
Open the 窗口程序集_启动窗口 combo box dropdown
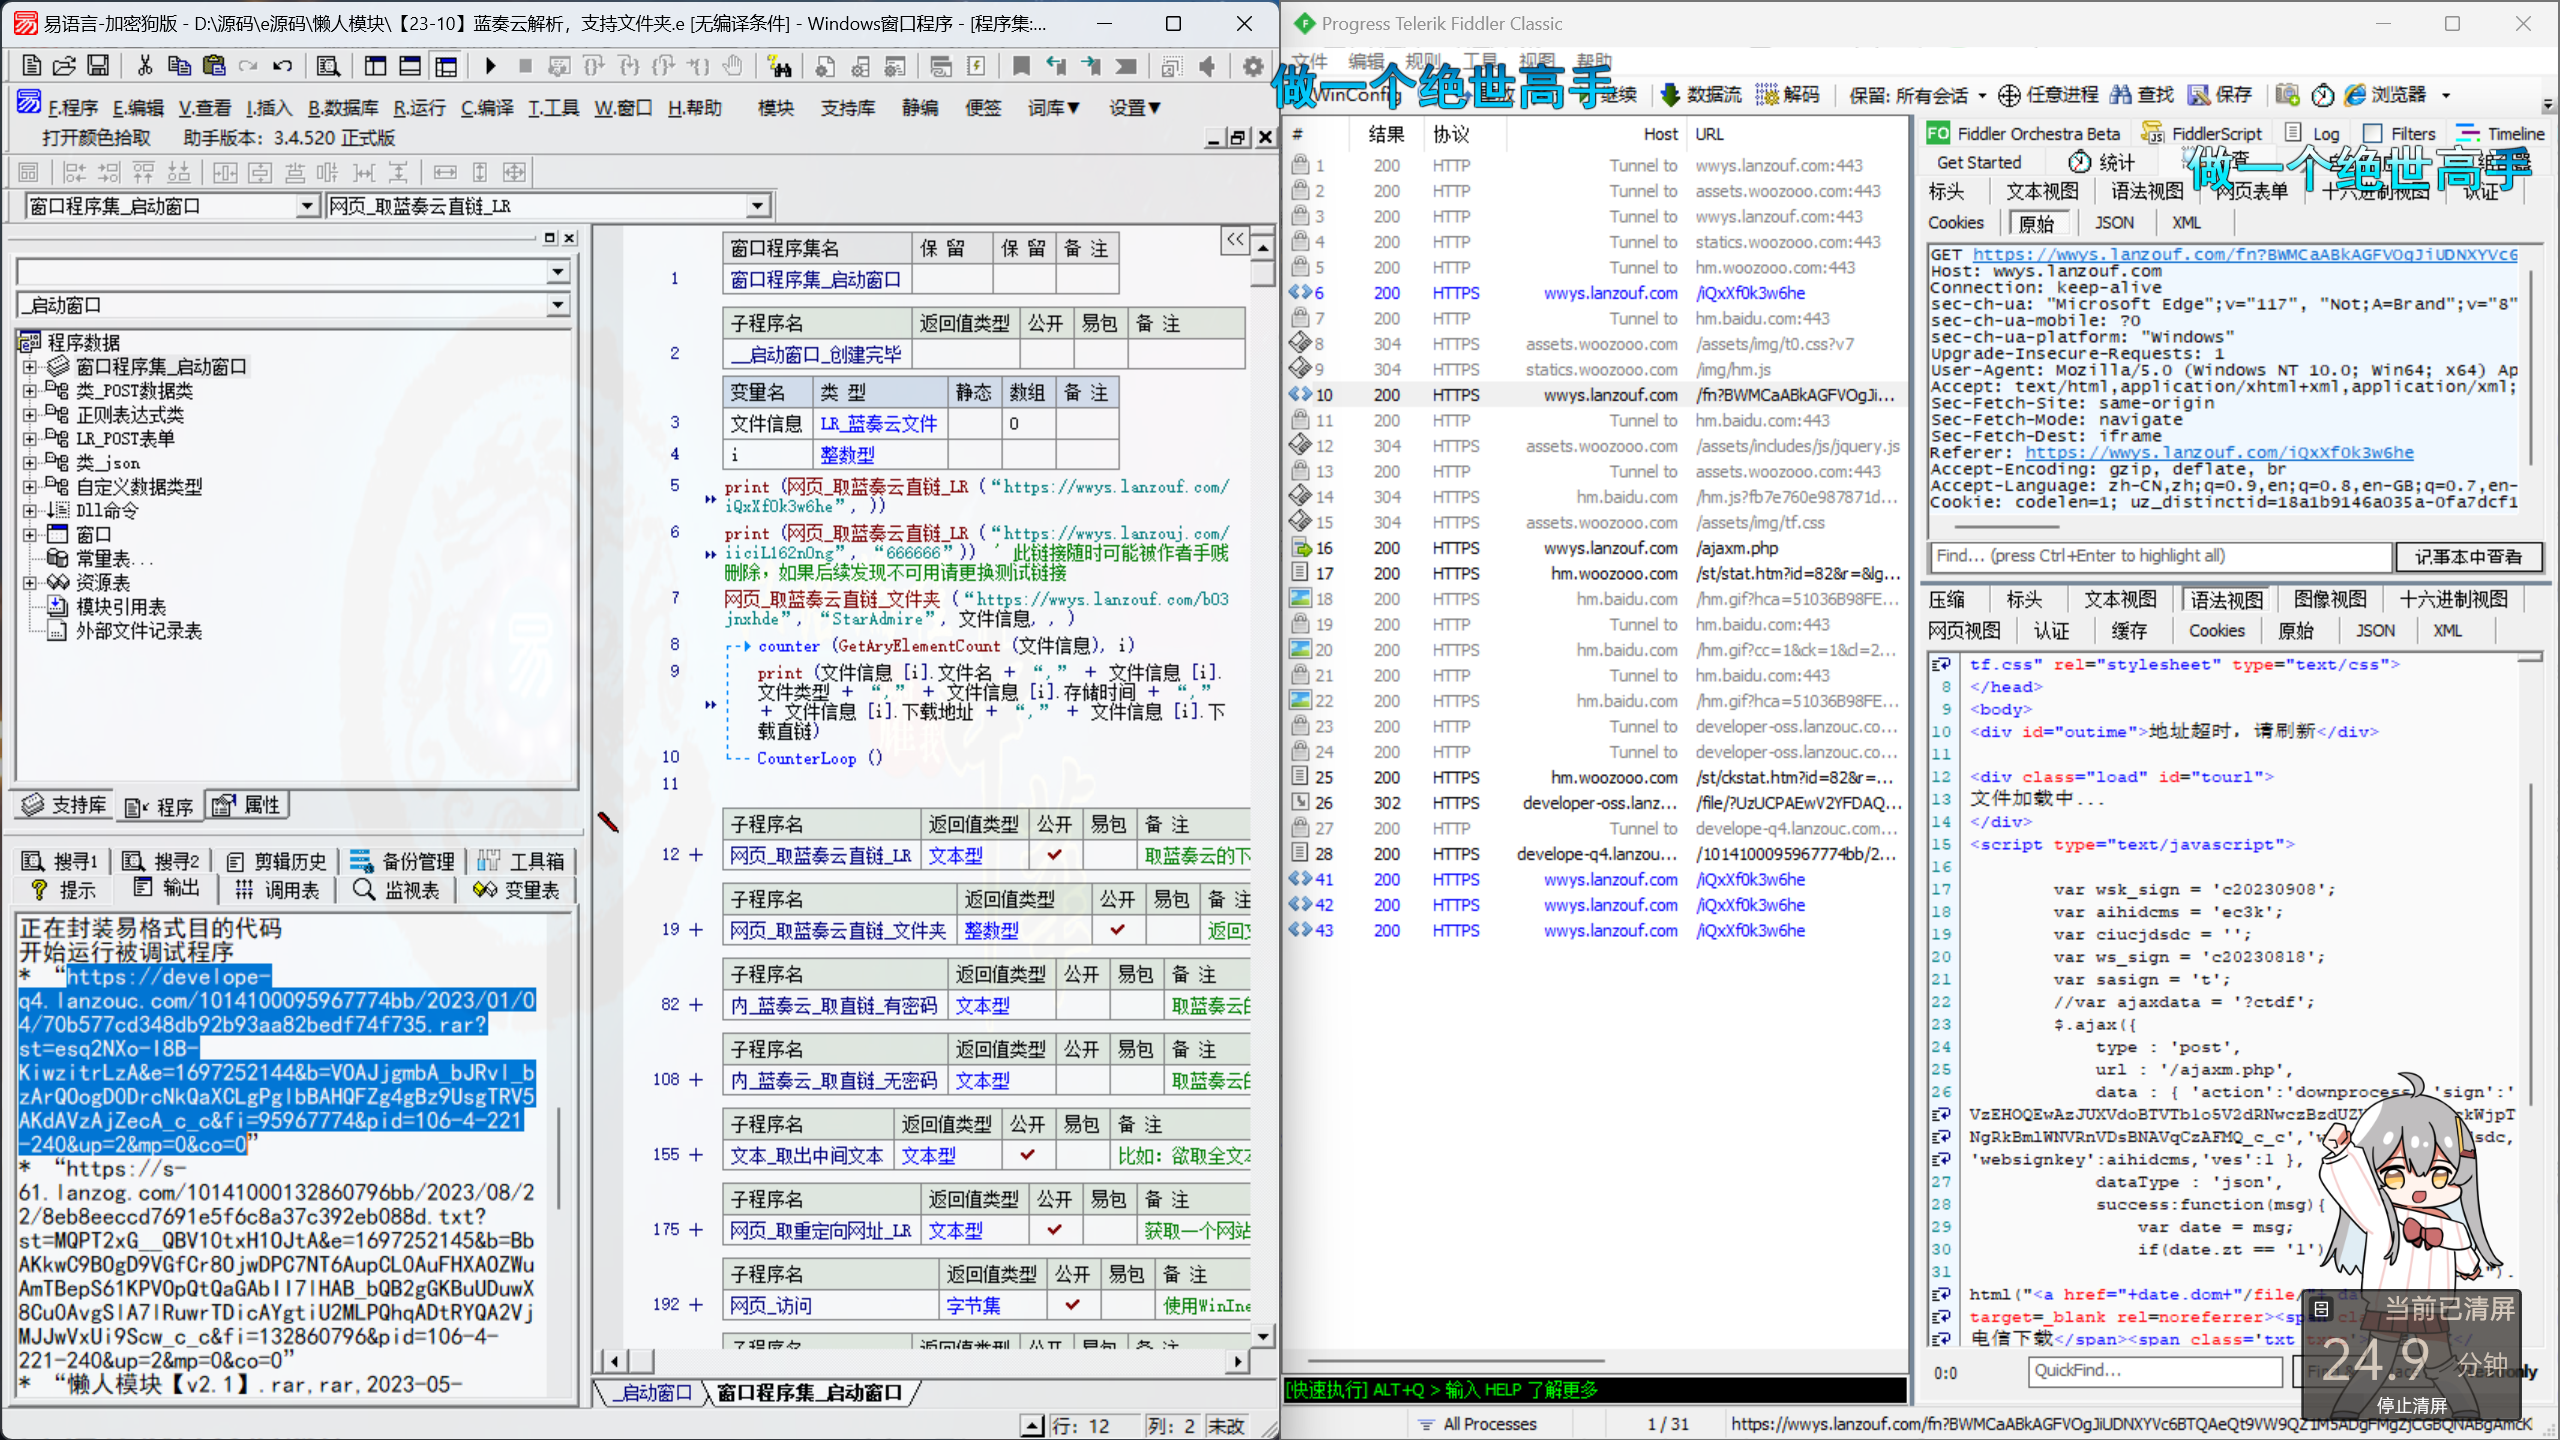306,206
